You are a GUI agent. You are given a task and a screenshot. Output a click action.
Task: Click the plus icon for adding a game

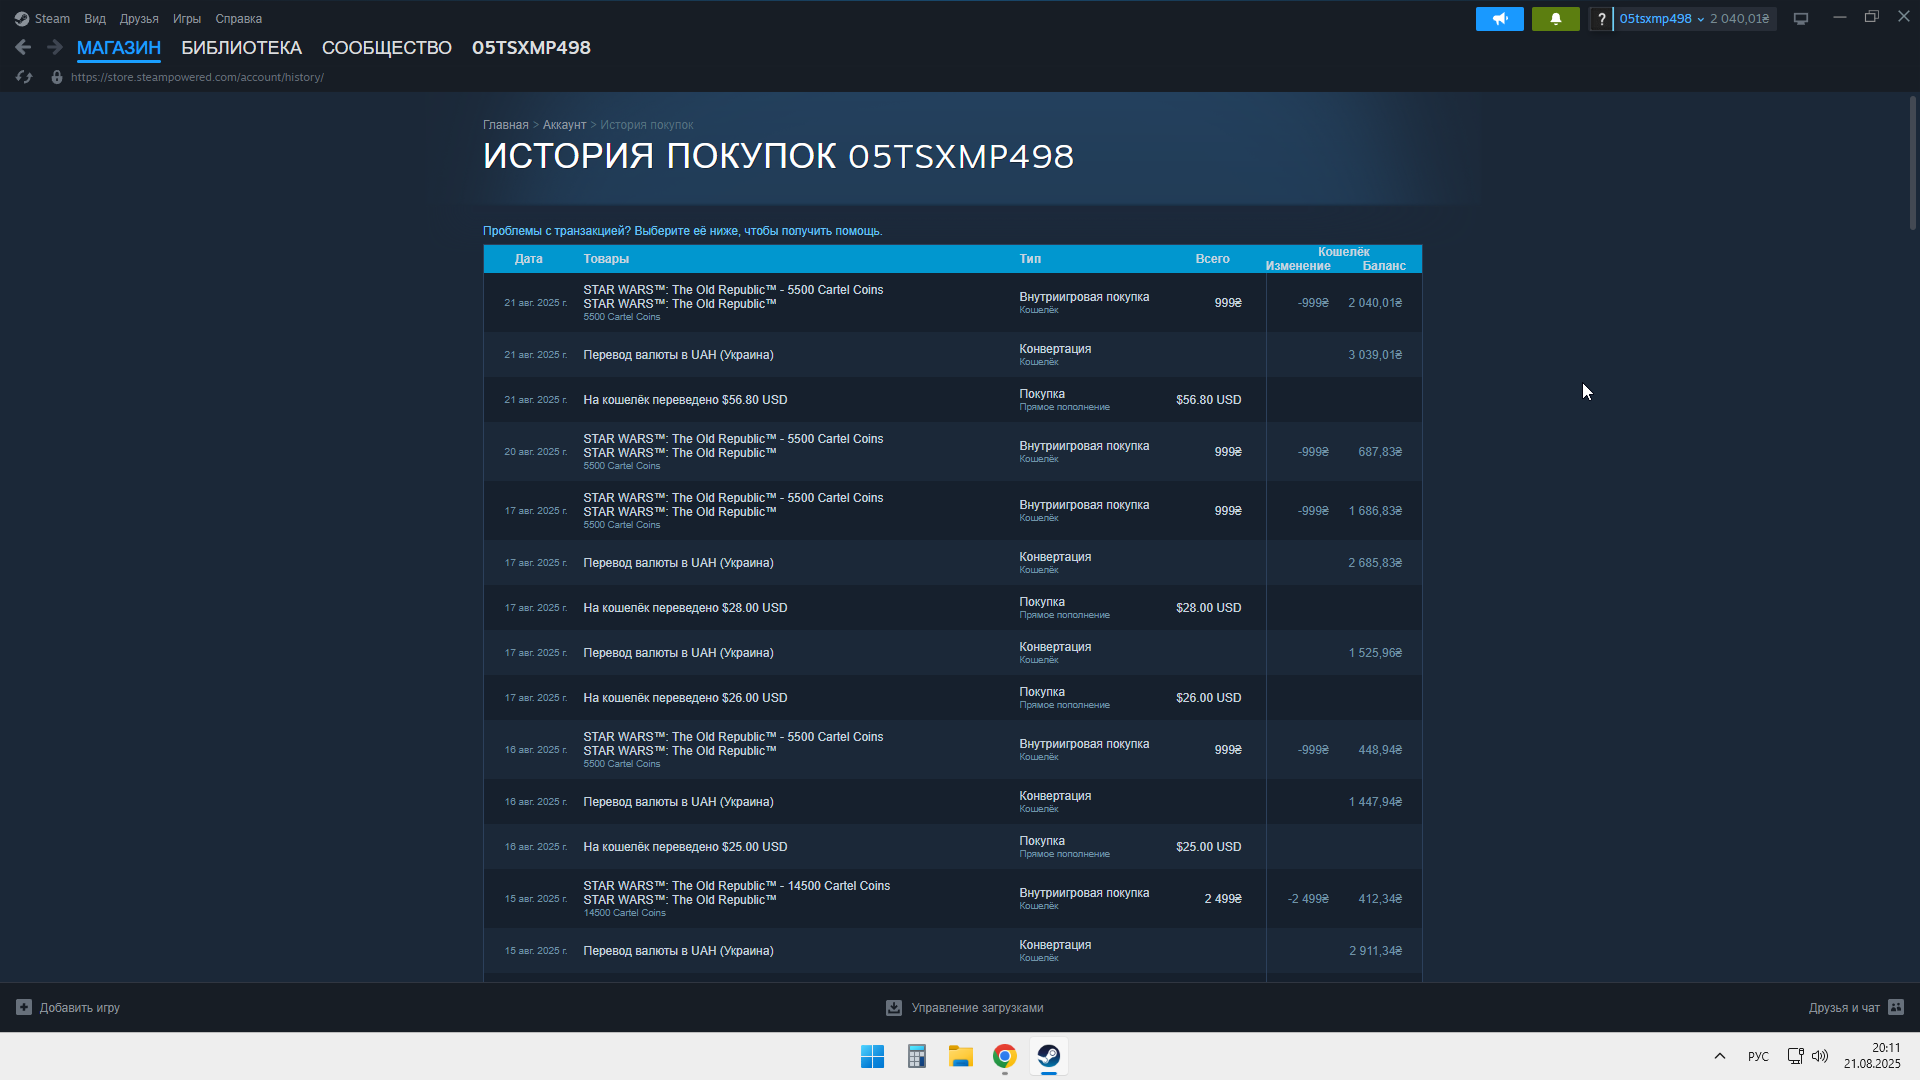click(x=24, y=1007)
